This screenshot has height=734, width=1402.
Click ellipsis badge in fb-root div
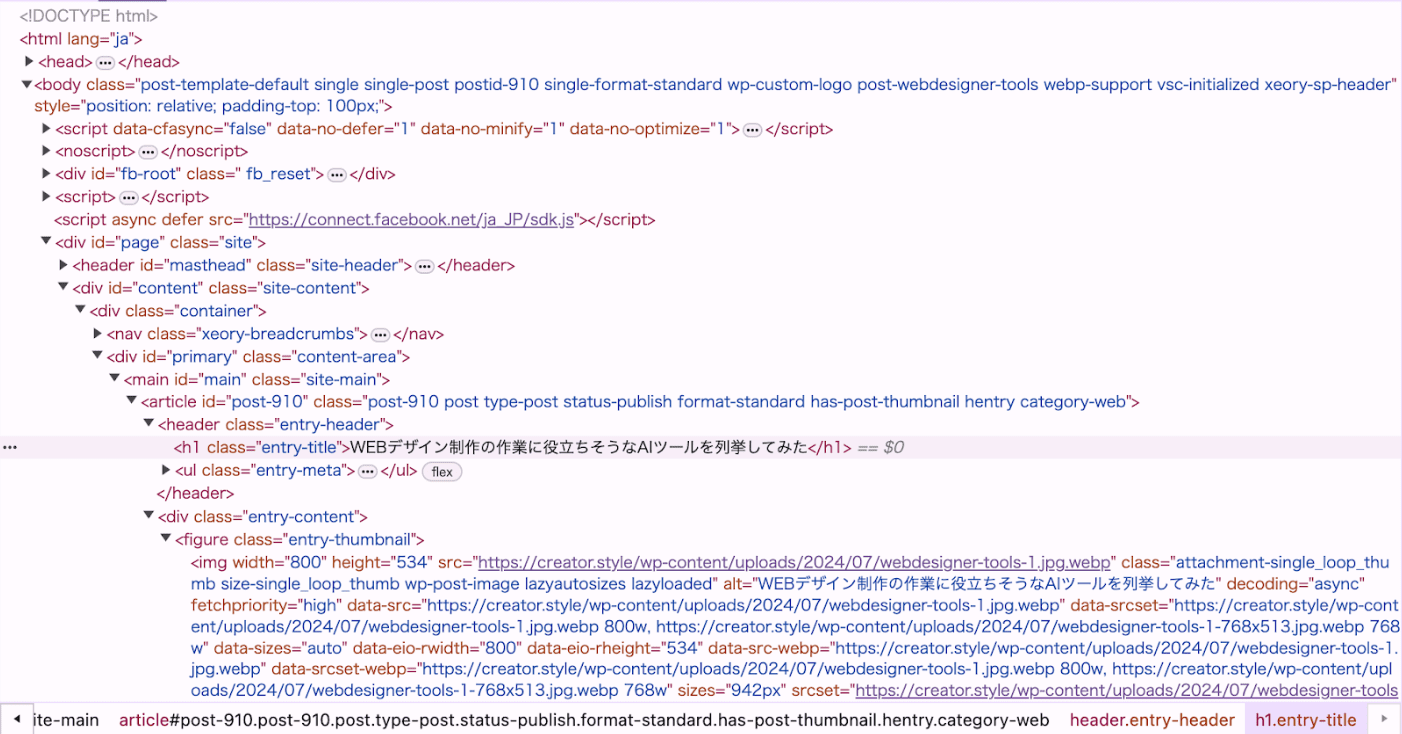(x=337, y=175)
